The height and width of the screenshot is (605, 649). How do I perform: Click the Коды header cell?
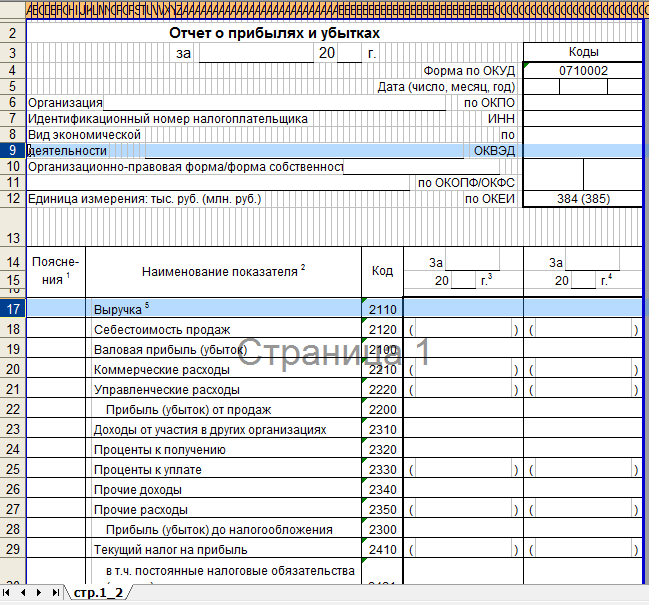(584, 52)
